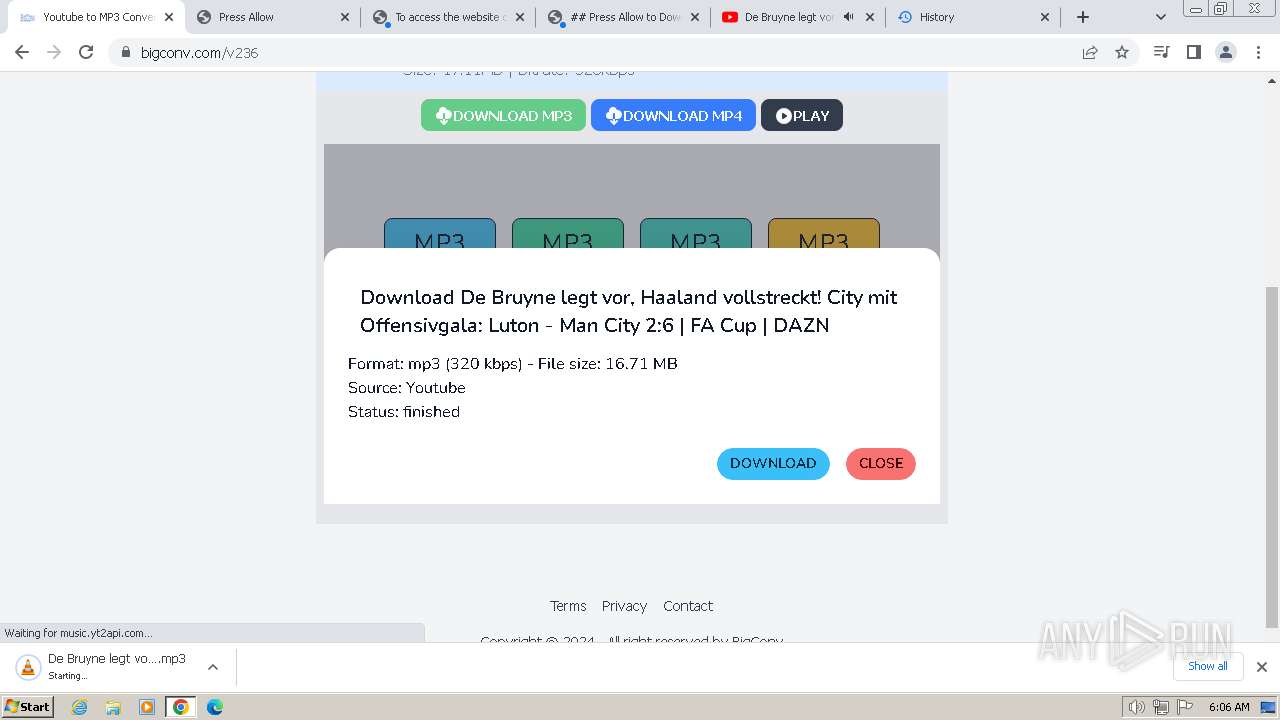Image resolution: width=1280 pixels, height=720 pixels.
Task: Click Chrome icon in taskbar
Action: 180,707
